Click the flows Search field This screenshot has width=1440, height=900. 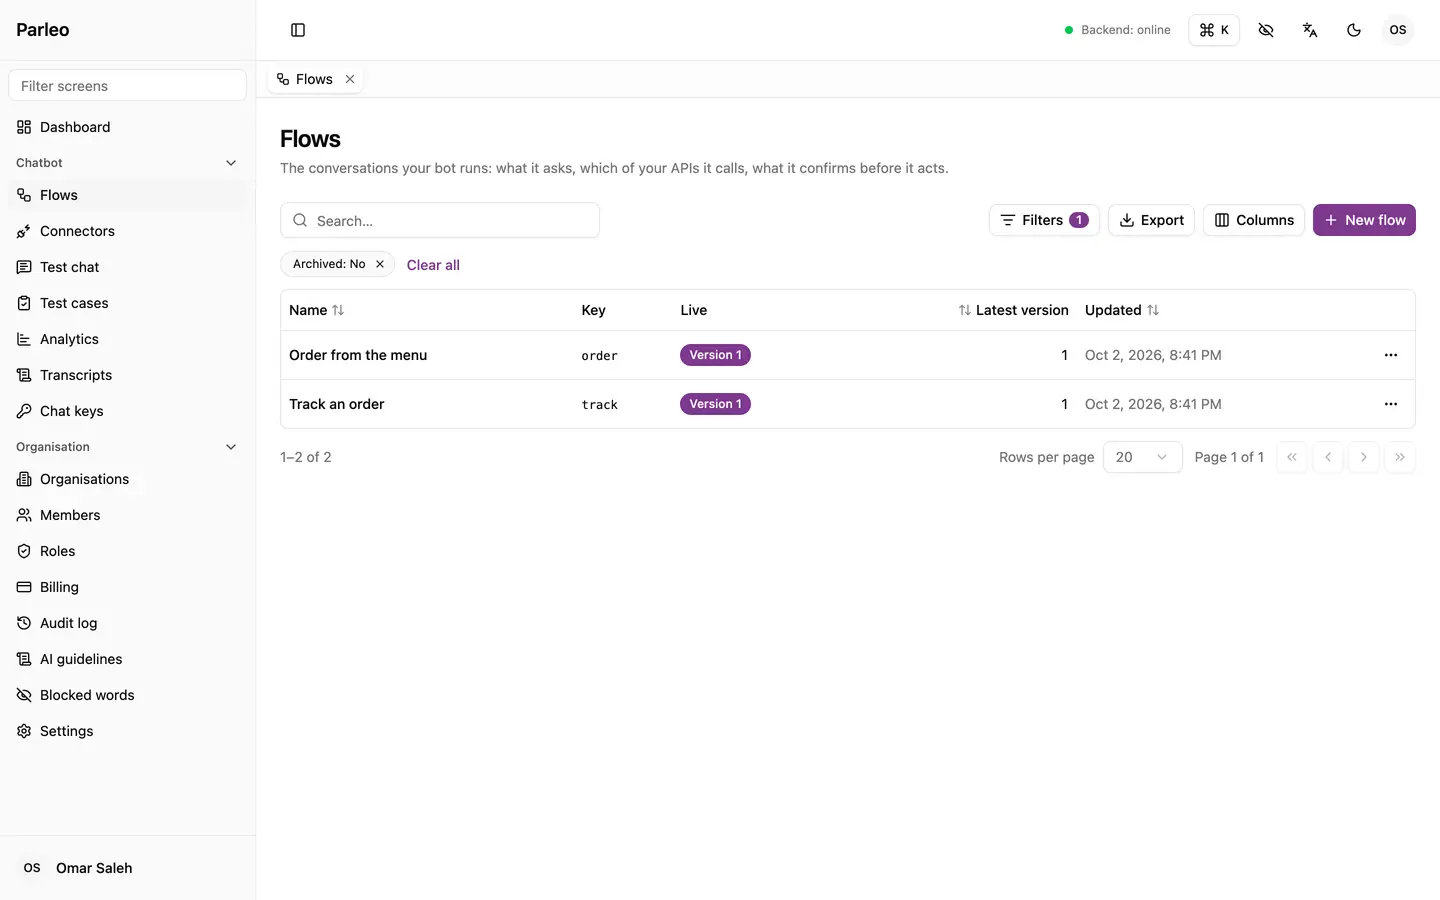point(440,220)
